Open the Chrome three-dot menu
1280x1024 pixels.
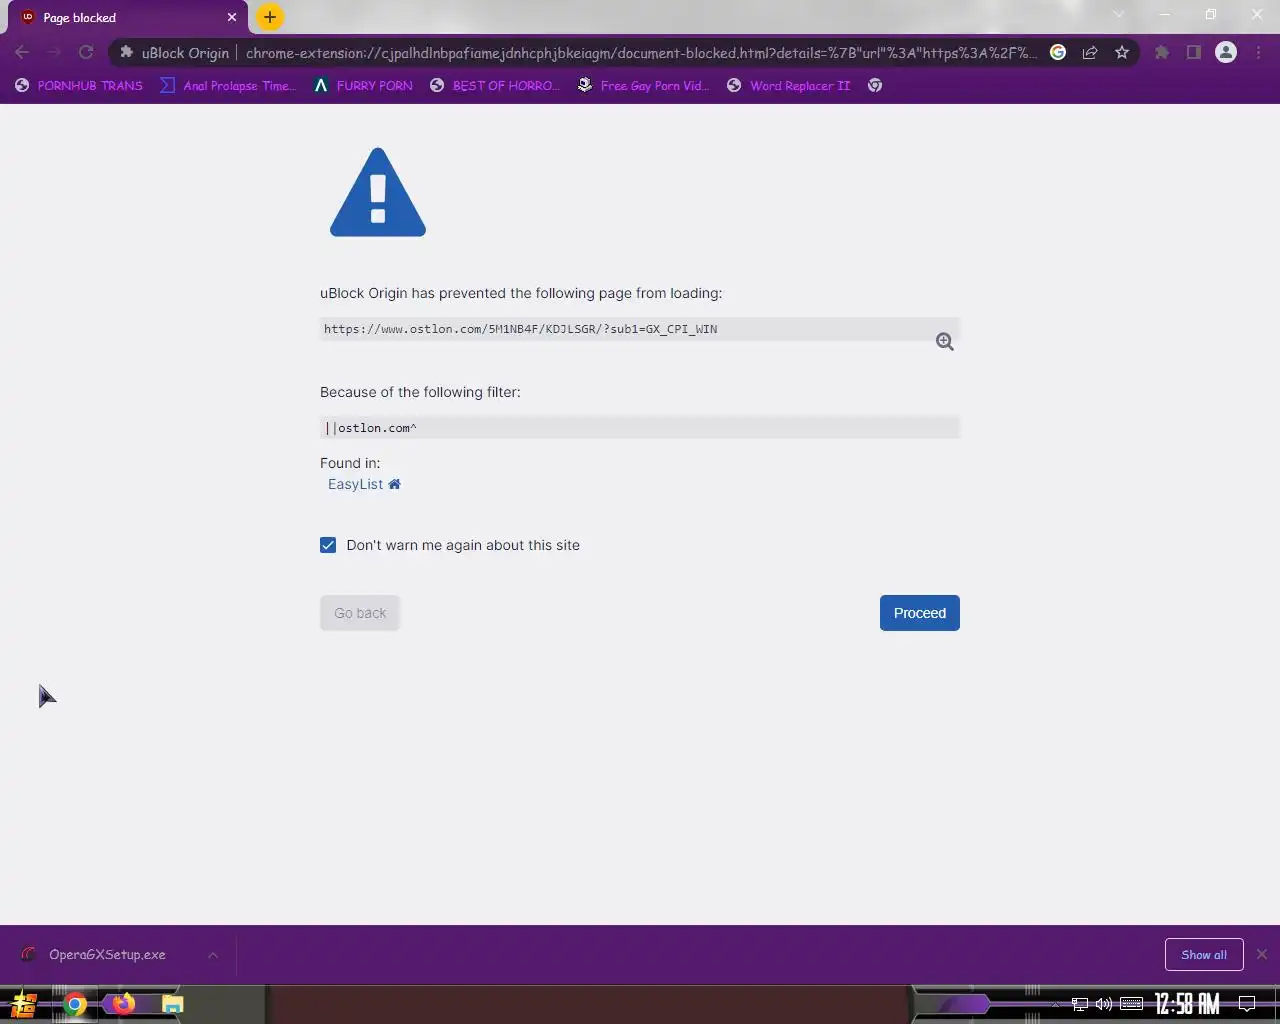1258,52
